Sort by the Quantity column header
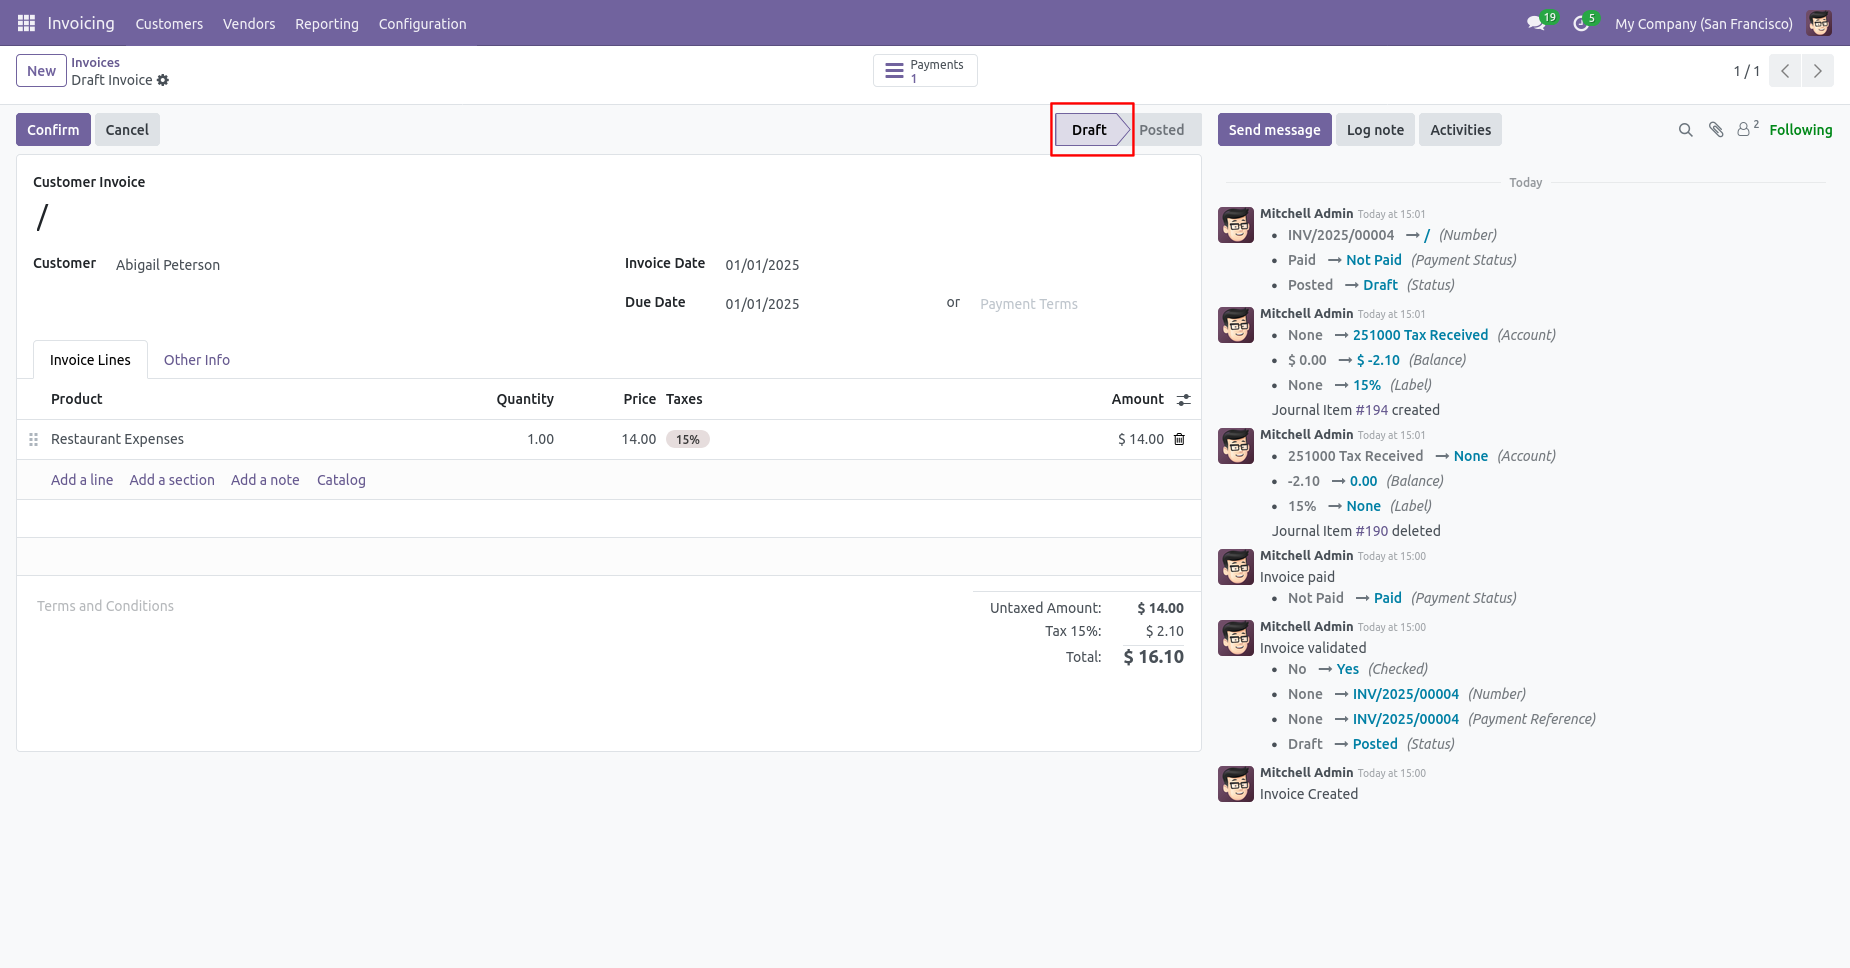 525,399
